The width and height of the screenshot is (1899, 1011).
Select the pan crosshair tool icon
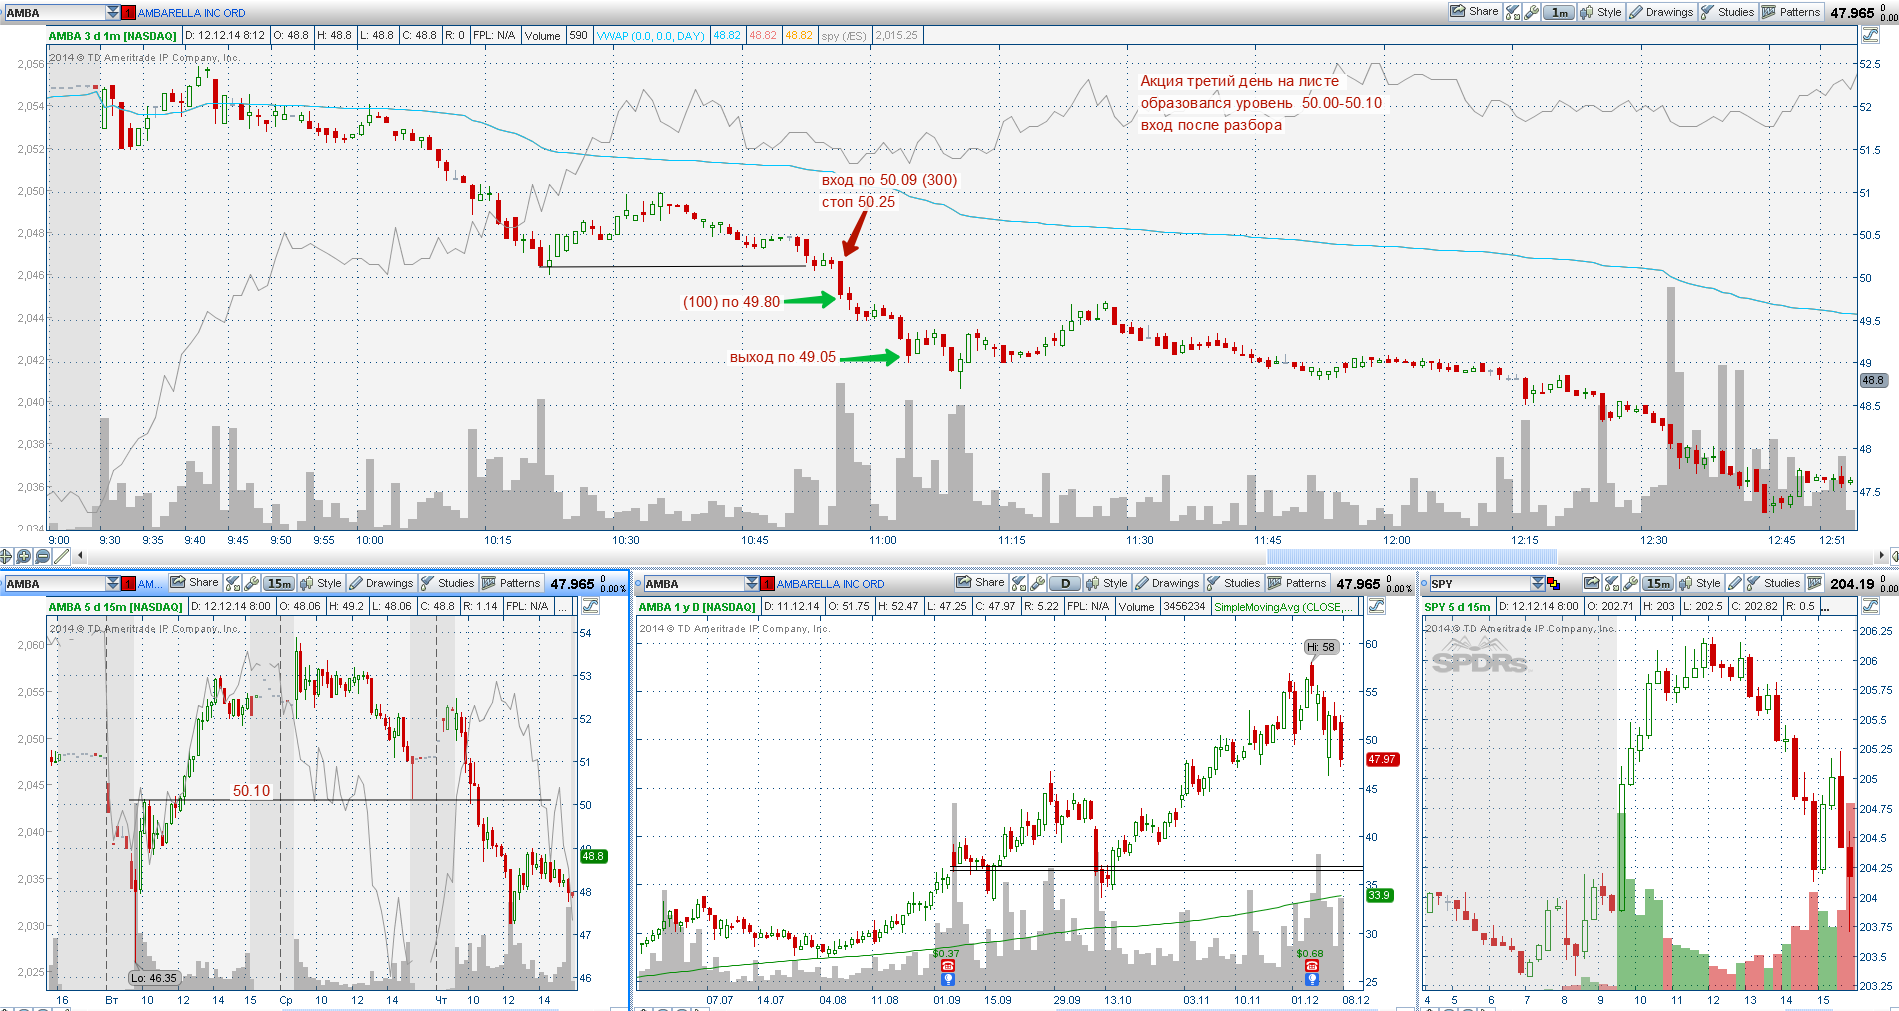coord(7,556)
